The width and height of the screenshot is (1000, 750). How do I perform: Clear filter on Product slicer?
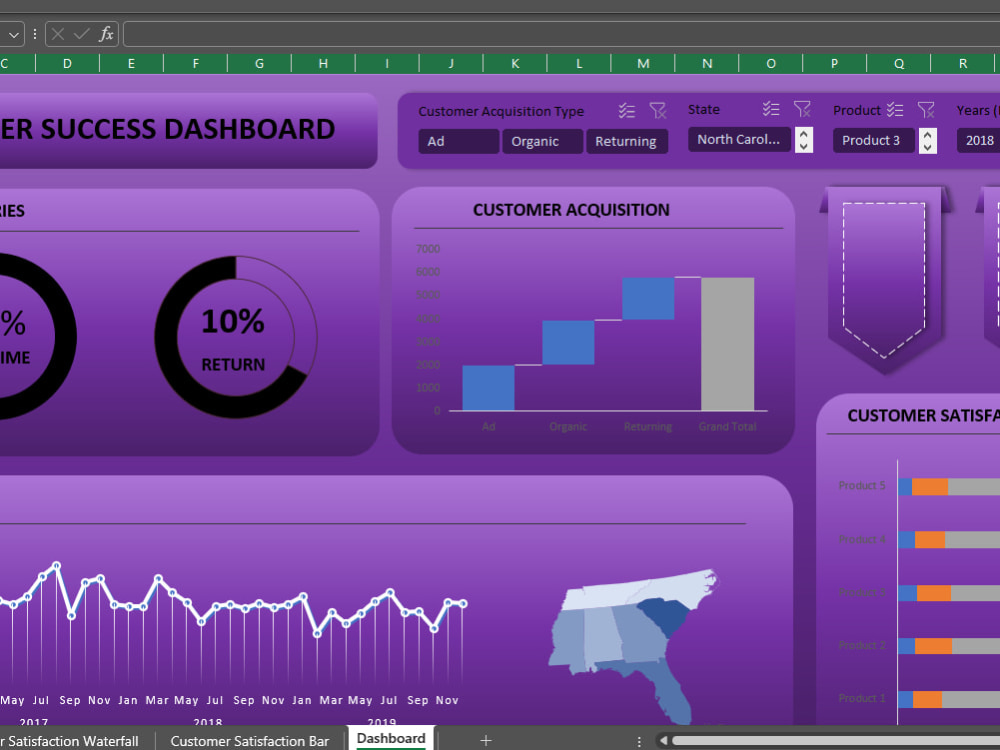926,110
